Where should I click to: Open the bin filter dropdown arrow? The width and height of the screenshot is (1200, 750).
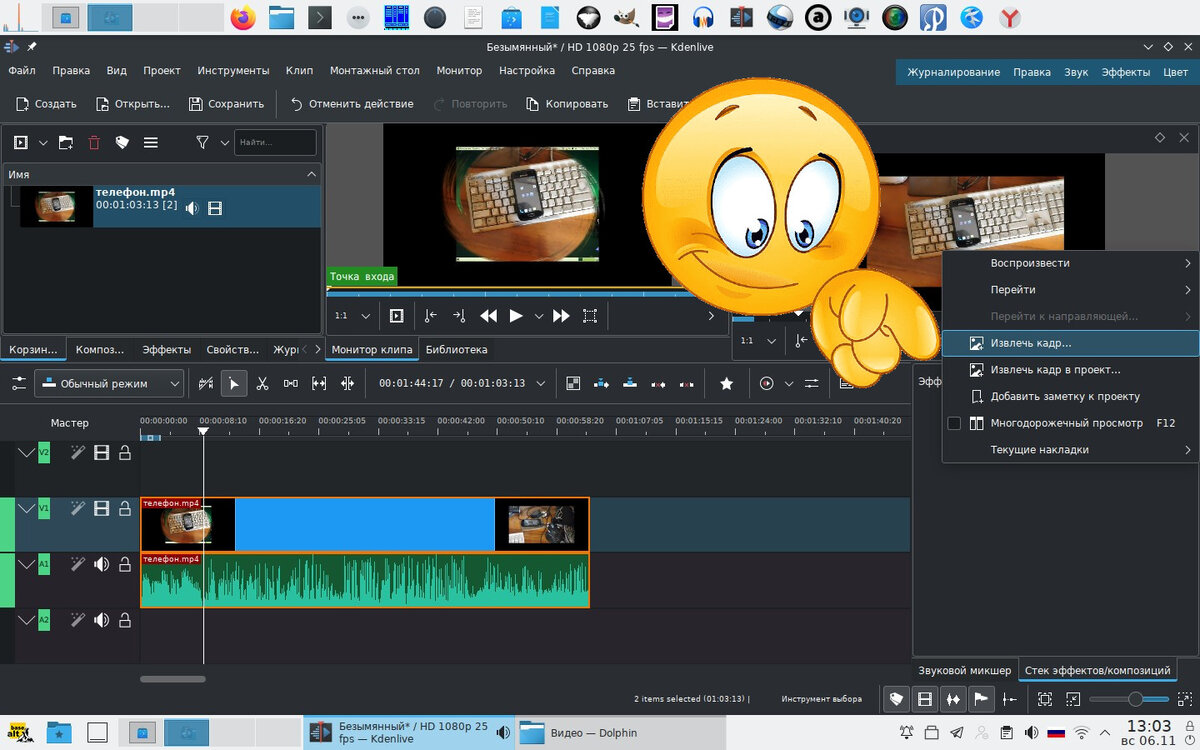point(224,143)
